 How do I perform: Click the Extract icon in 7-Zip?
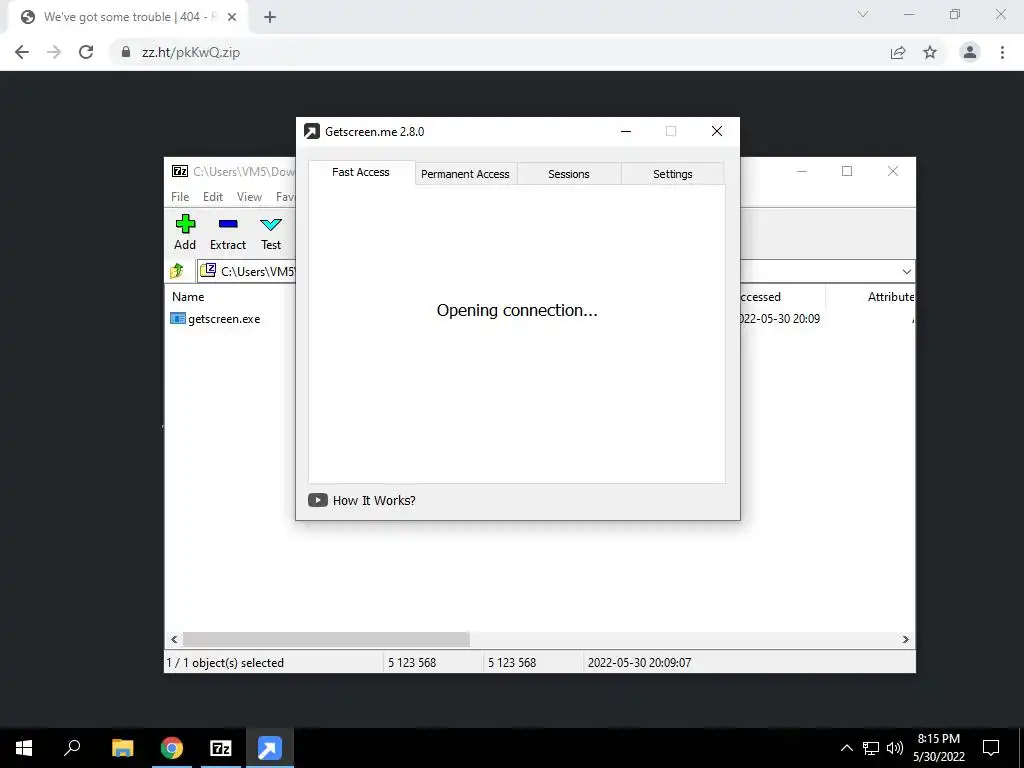pyautogui.click(x=228, y=224)
